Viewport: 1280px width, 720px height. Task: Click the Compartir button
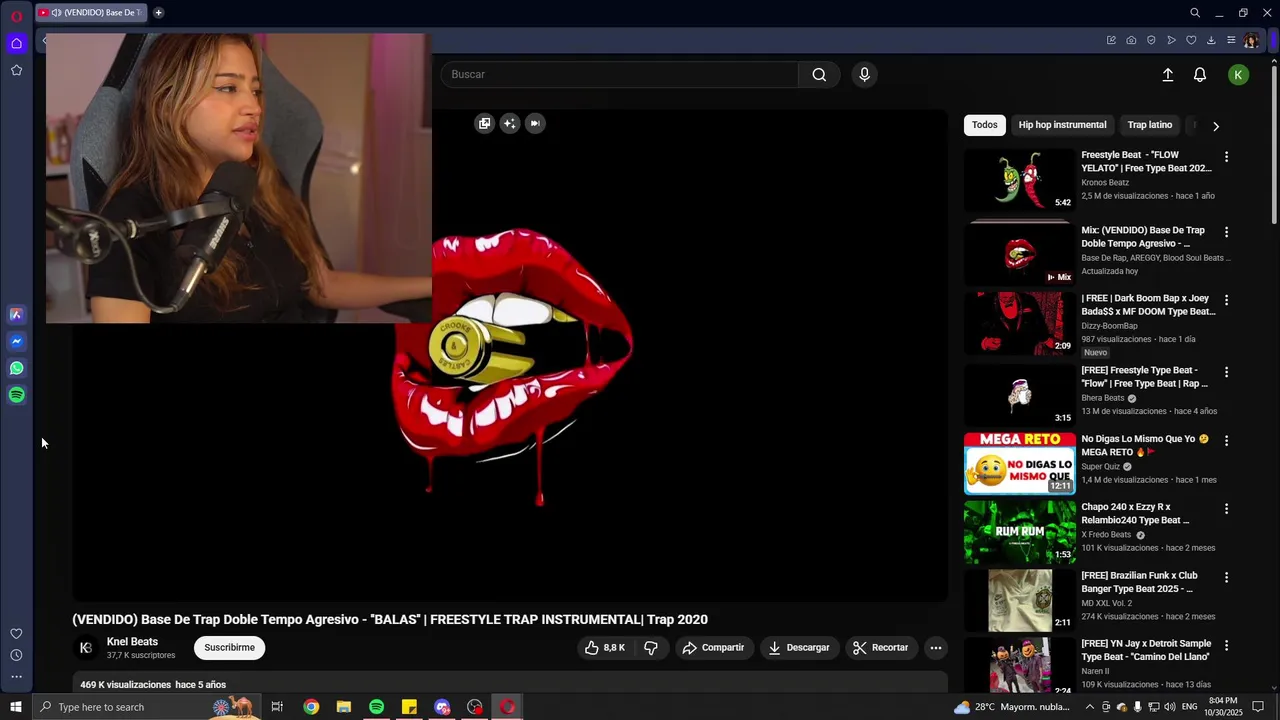click(x=713, y=648)
